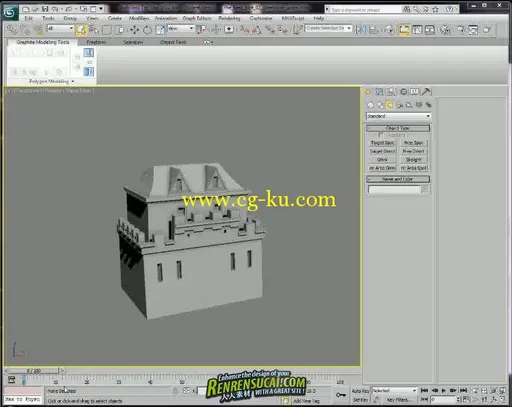Switch to the Utilities command panel hammer
Image resolution: width=512 pixels, height=407 pixels.
coord(426,92)
